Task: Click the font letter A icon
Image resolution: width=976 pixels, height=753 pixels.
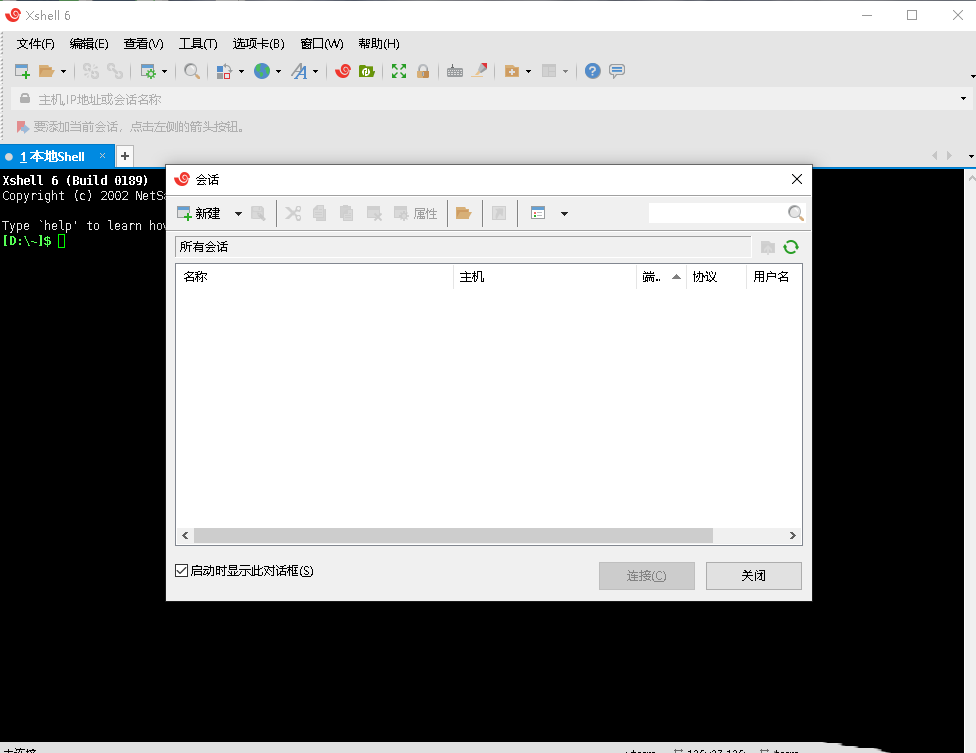Action: coord(299,72)
